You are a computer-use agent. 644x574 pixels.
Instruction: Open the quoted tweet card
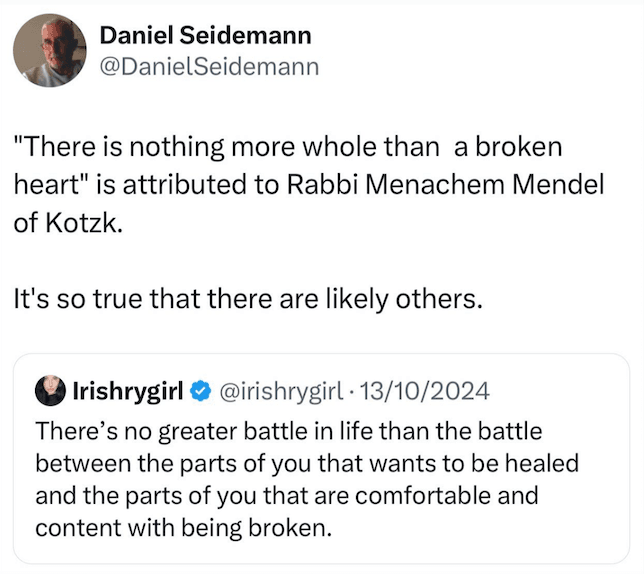click(x=322, y=458)
